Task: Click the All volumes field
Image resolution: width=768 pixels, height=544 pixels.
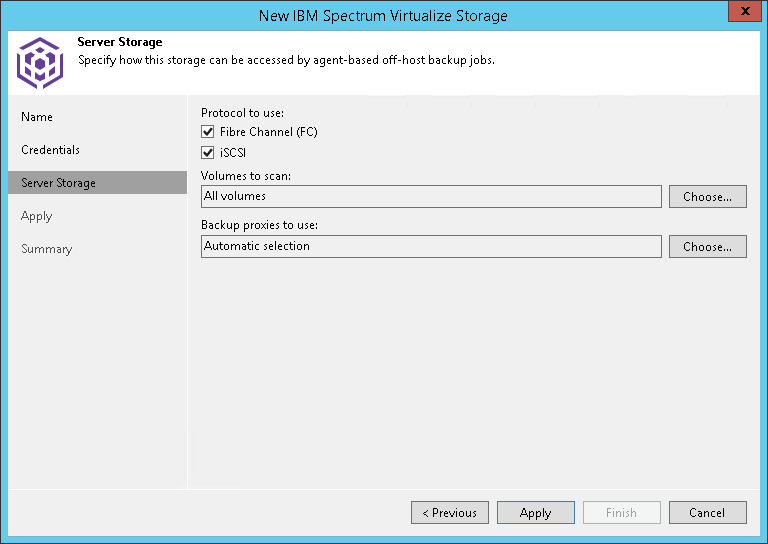Action: [x=431, y=196]
